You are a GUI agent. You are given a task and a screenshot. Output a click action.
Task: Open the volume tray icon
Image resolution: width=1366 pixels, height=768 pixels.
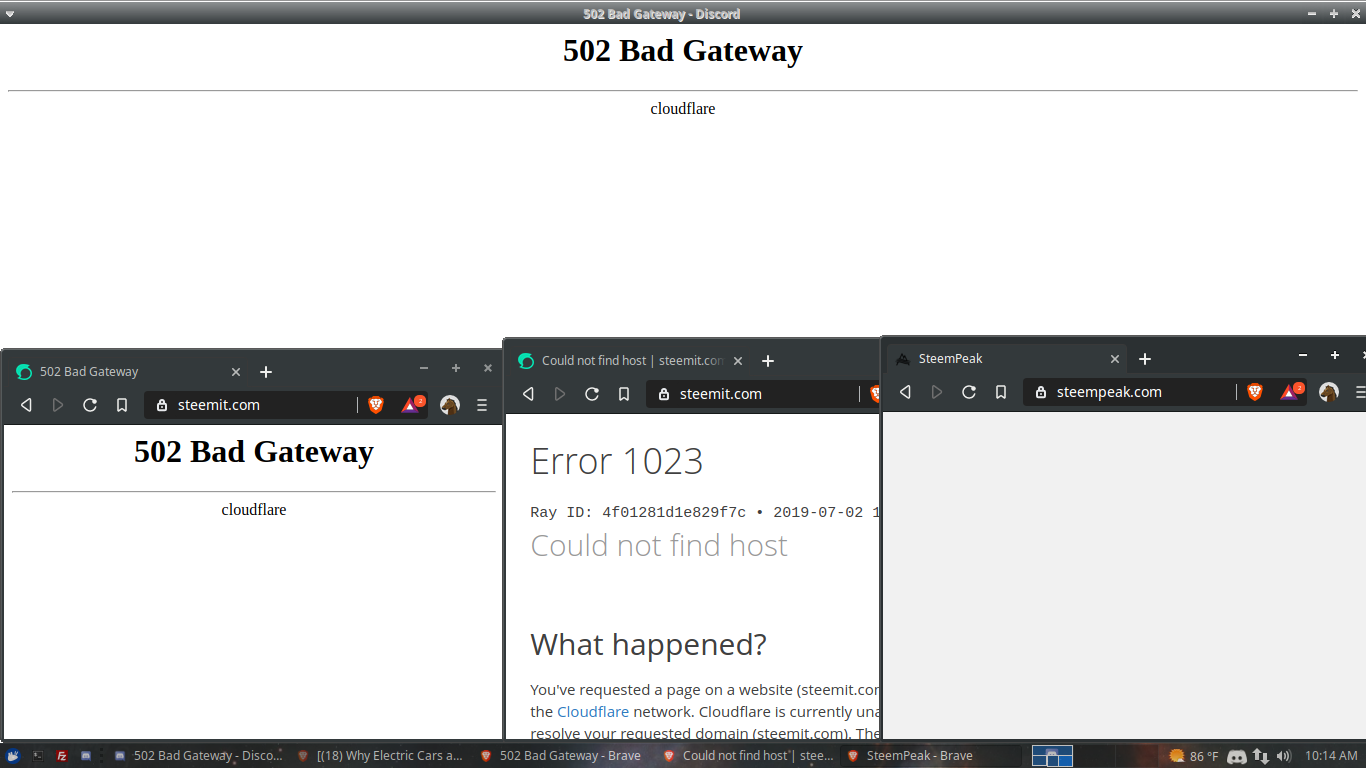(1284, 756)
